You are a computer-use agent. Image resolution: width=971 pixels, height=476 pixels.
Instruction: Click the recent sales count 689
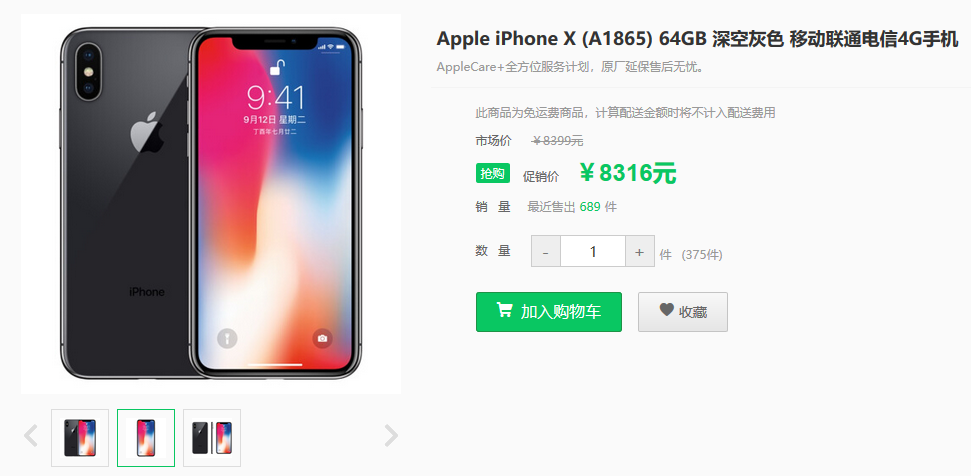click(x=590, y=207)
